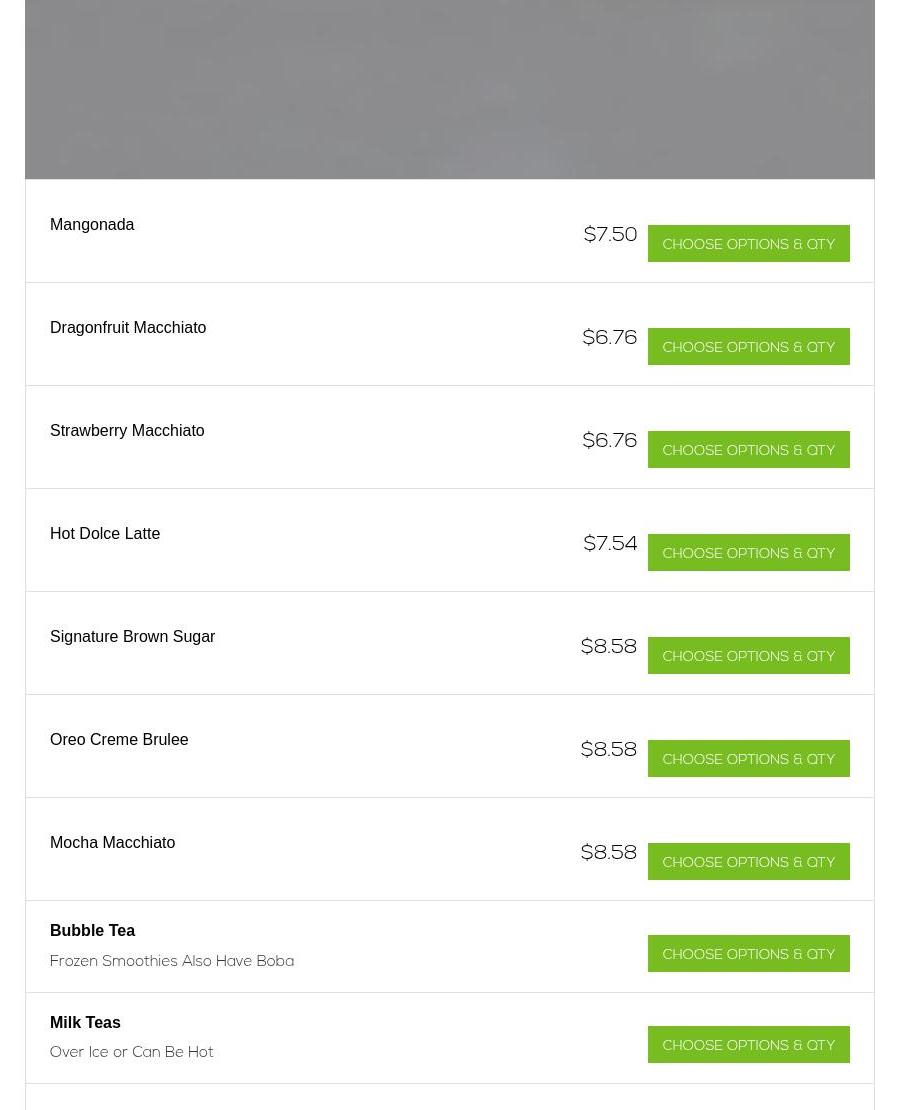Viewport: 910px width, 1110px height.
Task: Select the Mocha Macchiato title
Action: (112, 843)
